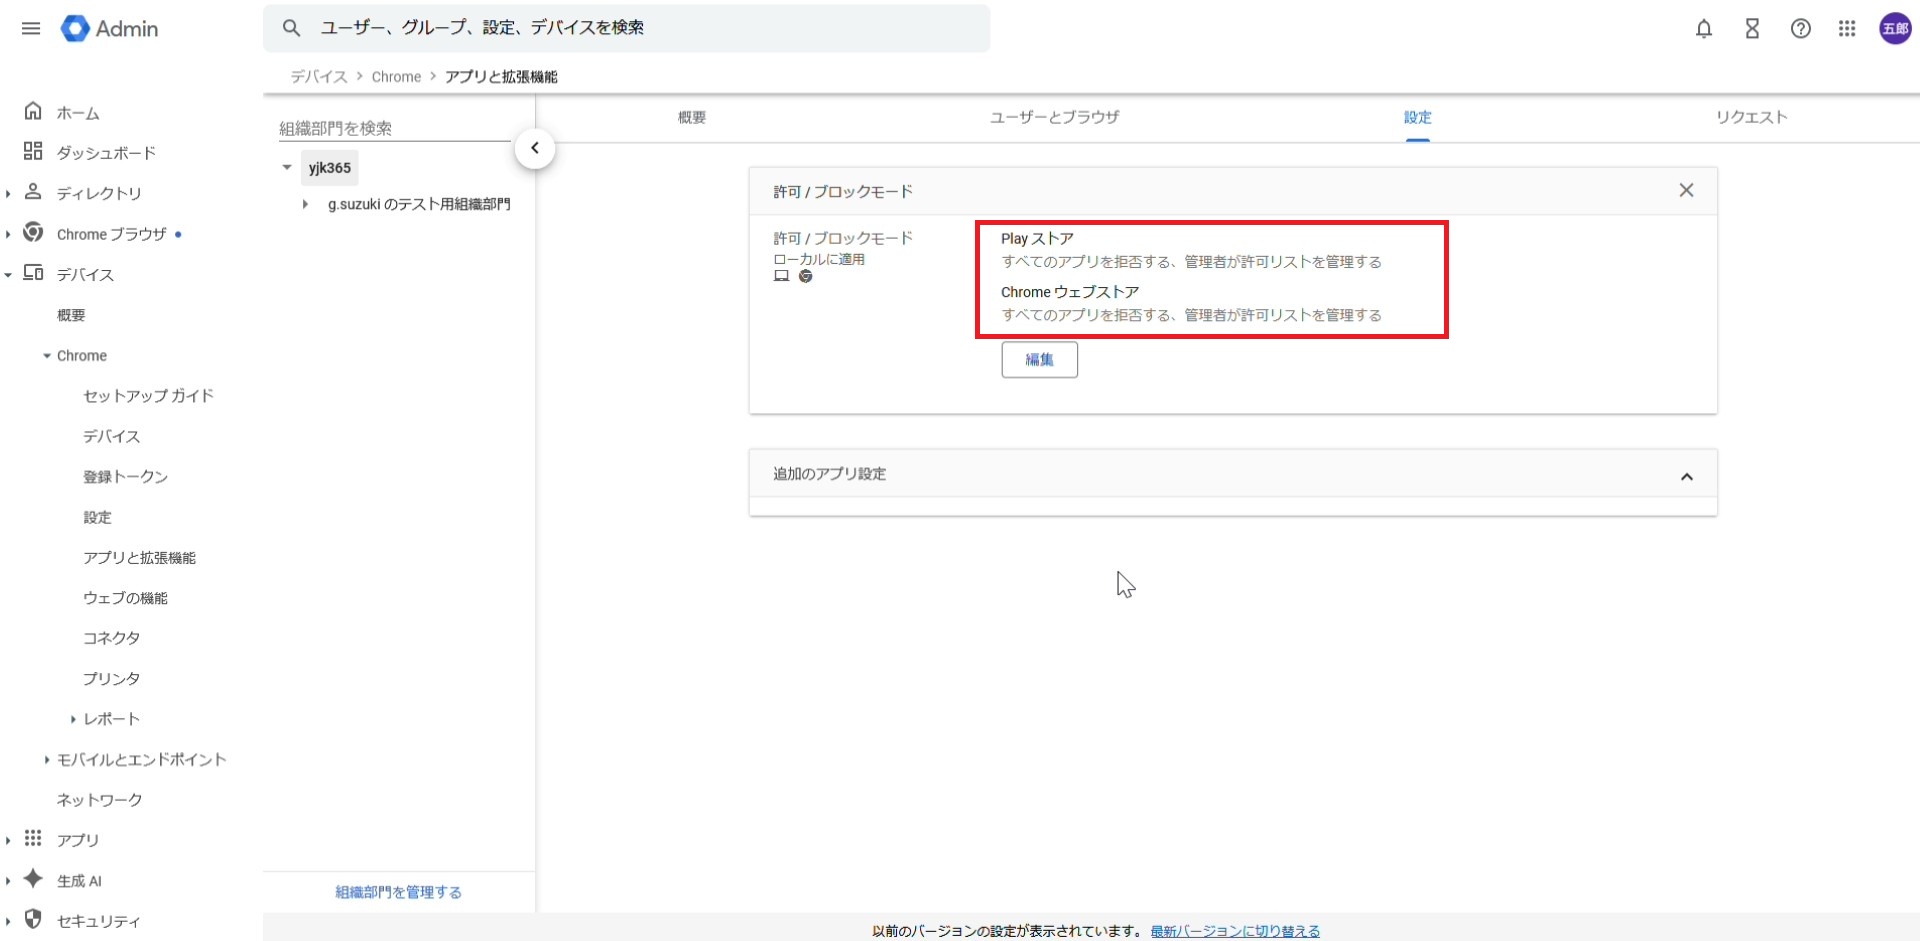Screen dimensions: 1920x941
Task: Open the 組織部門を管理する link
Action: point(398,892)
